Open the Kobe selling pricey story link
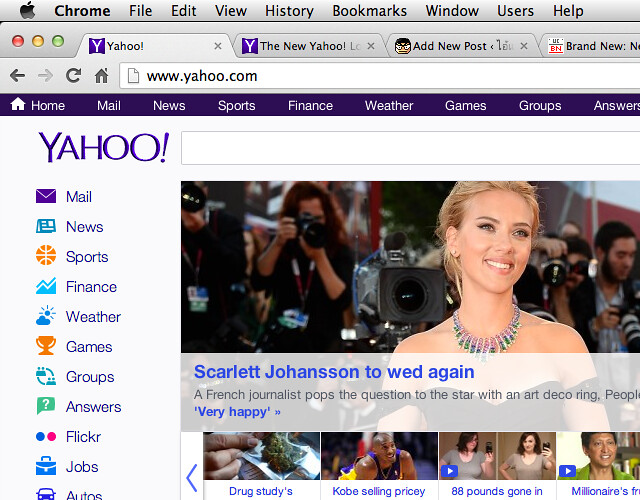Viewport: 640px width, 500px height. click(379, 491)
